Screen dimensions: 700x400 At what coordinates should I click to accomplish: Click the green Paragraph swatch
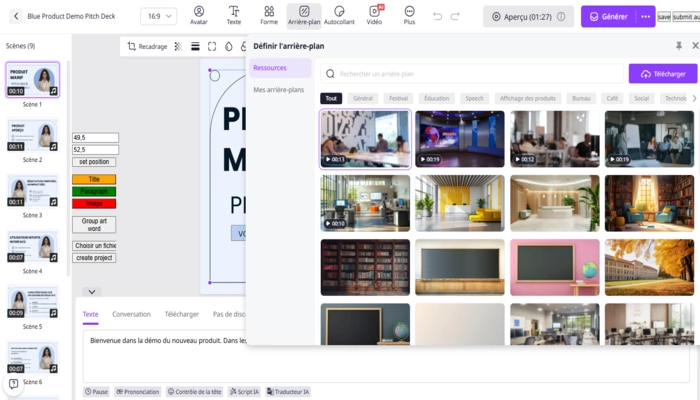pyautogui.click(x=94, y=191)
